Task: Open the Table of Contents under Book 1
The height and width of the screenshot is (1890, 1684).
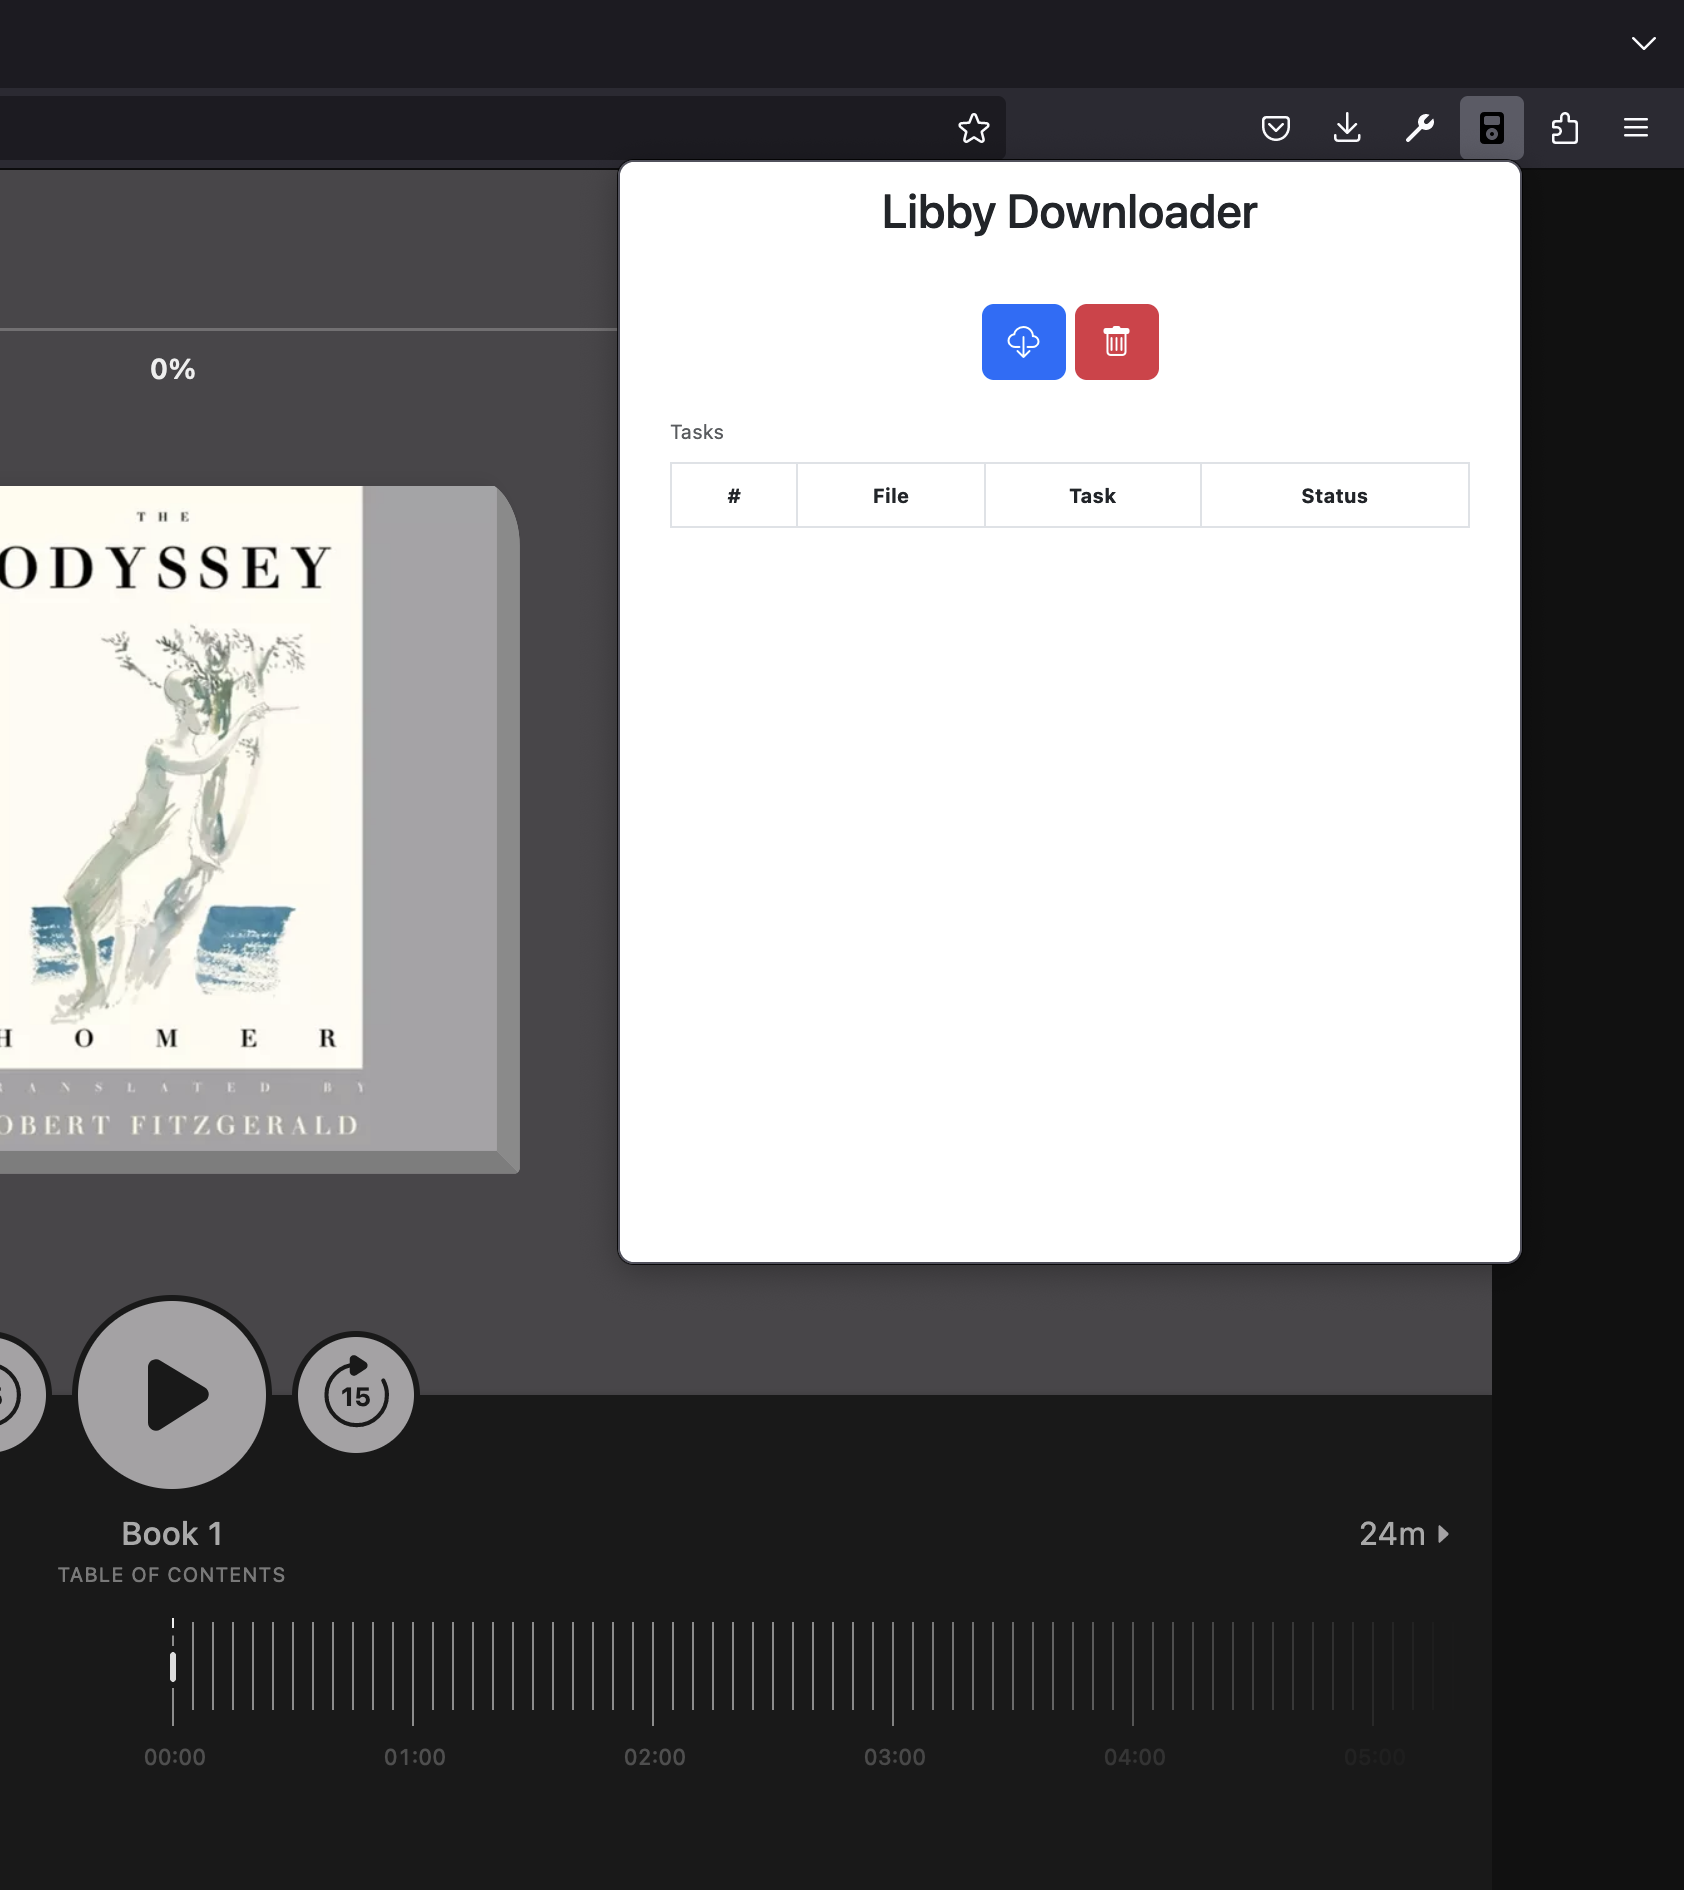Action: point(171,1575)
